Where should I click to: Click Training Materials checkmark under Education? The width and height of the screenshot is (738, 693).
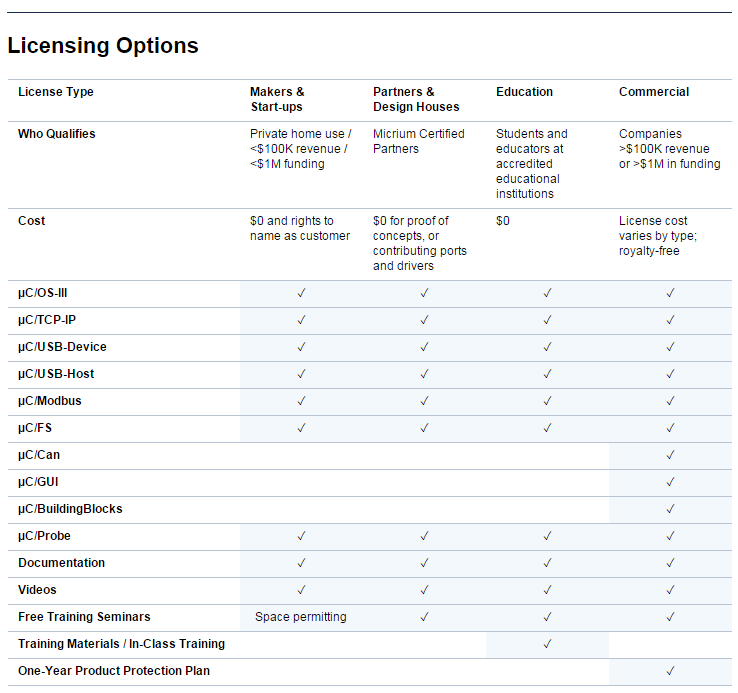(547, 644)
